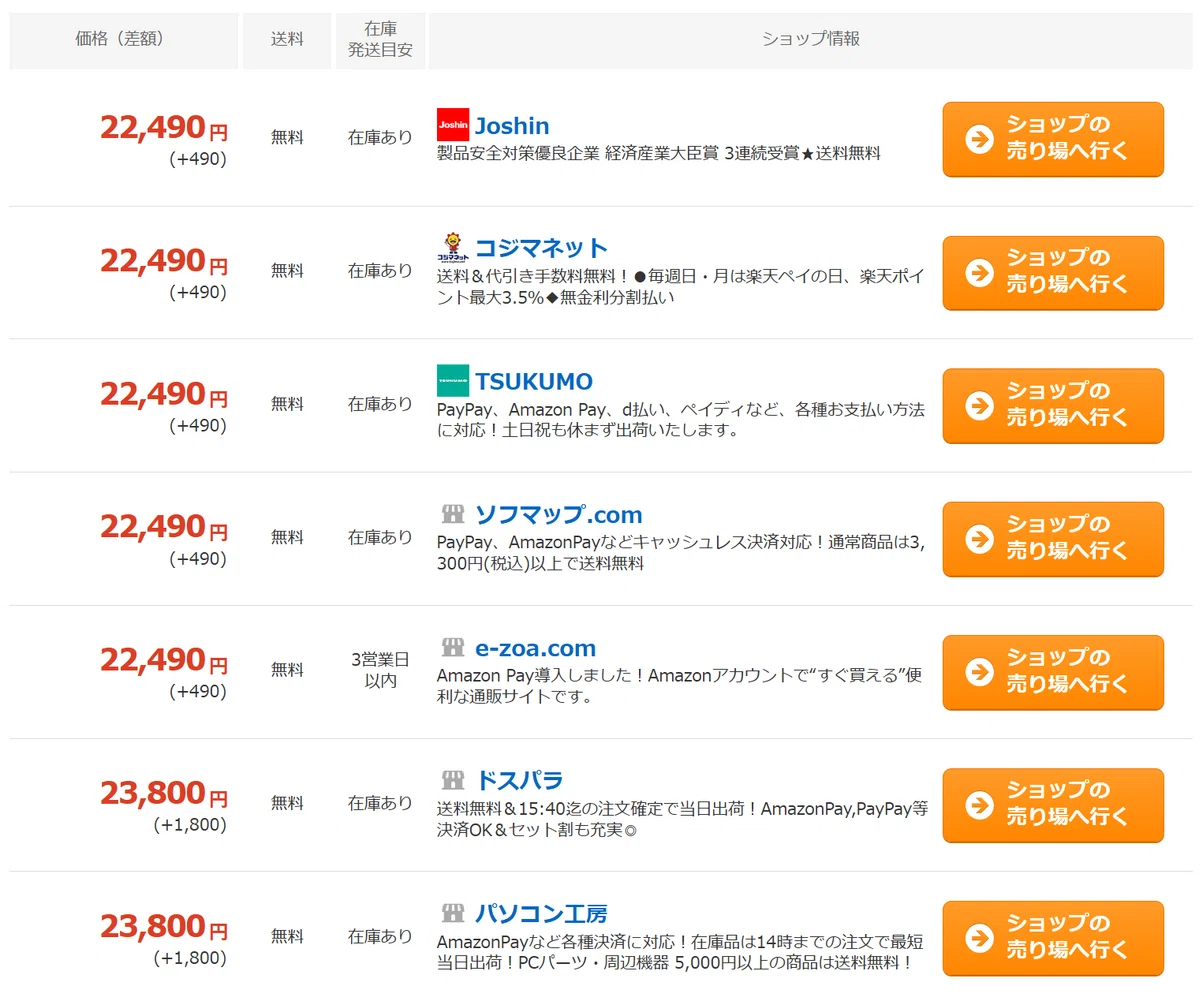
Task: Click 在庫あり stock status in Joshin row
Action: click(380, 137)
